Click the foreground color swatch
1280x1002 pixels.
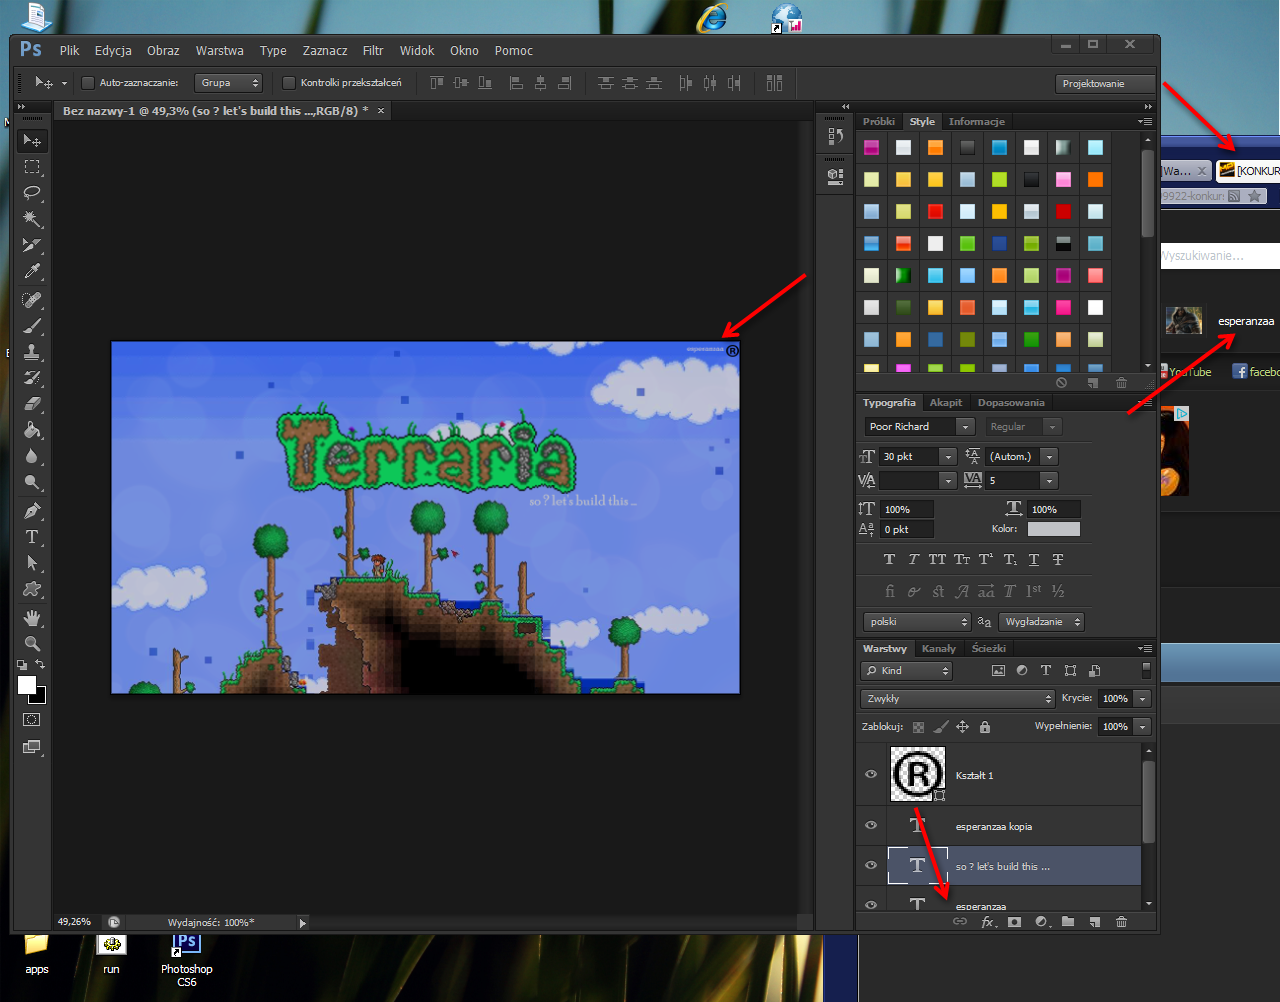27,685
